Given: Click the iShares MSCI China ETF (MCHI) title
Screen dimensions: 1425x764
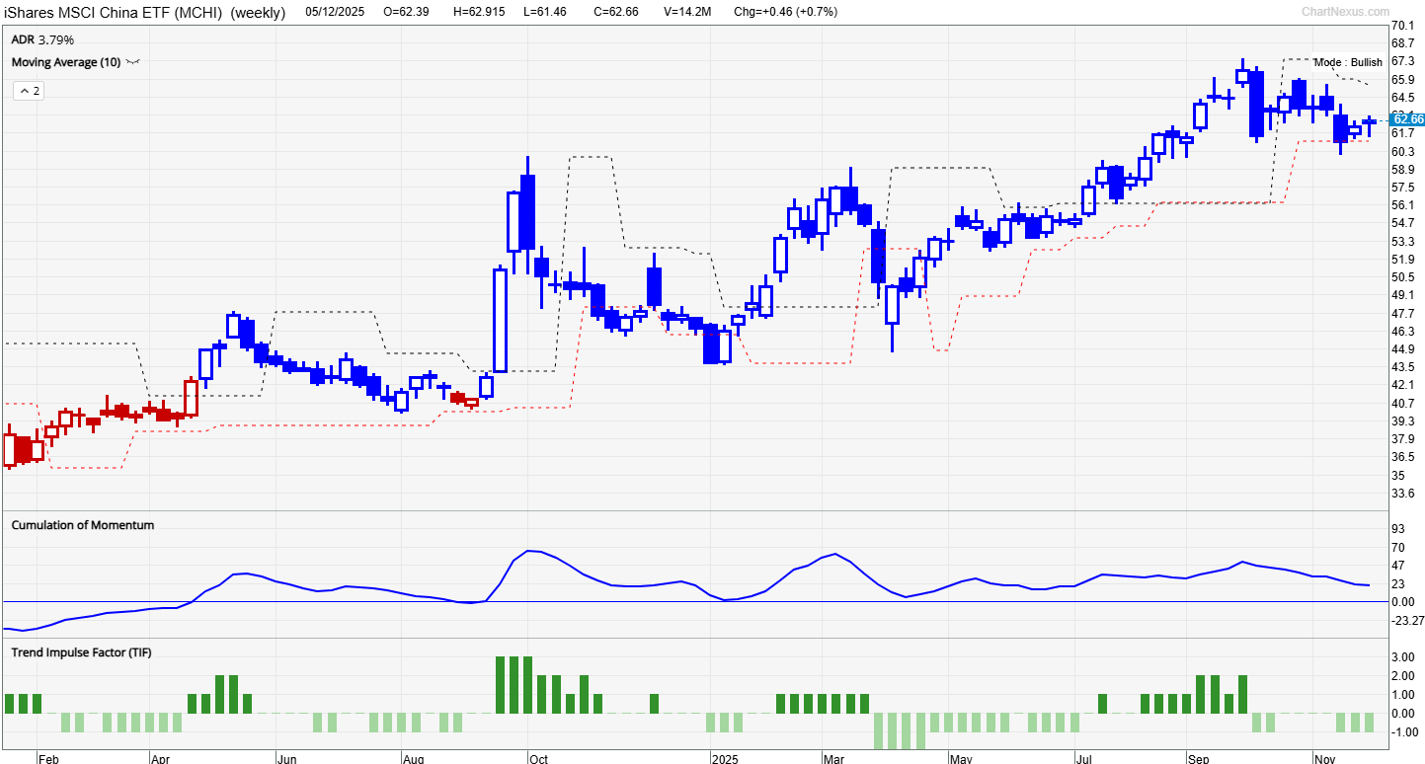Looking at the screenshot, I should tap(115, 13).
